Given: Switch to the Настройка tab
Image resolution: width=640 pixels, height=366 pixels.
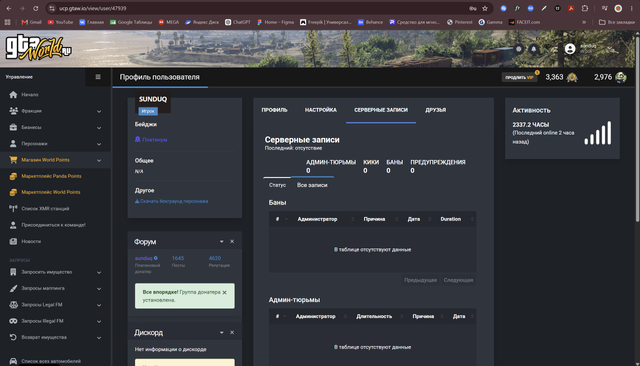Looking at the screenshot, I should click(321, 110).
